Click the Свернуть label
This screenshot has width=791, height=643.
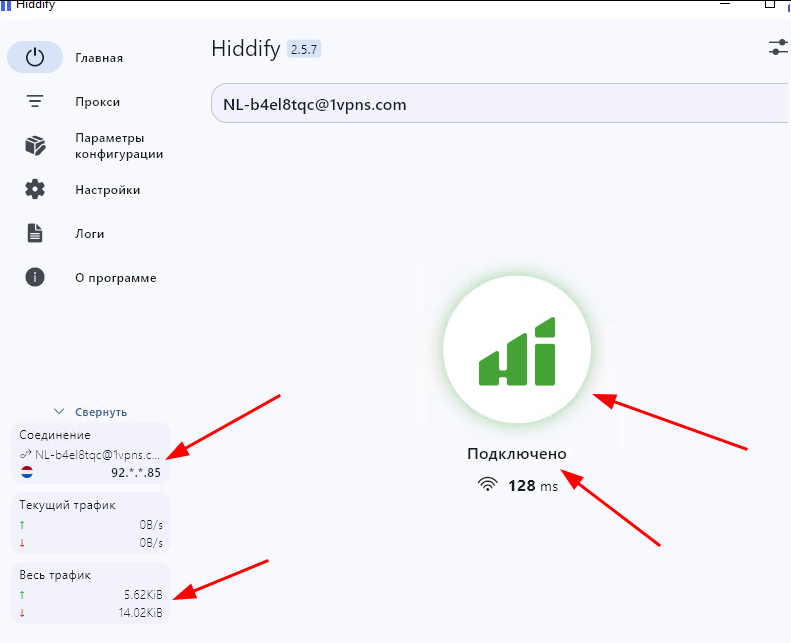[x=100, y=412]
